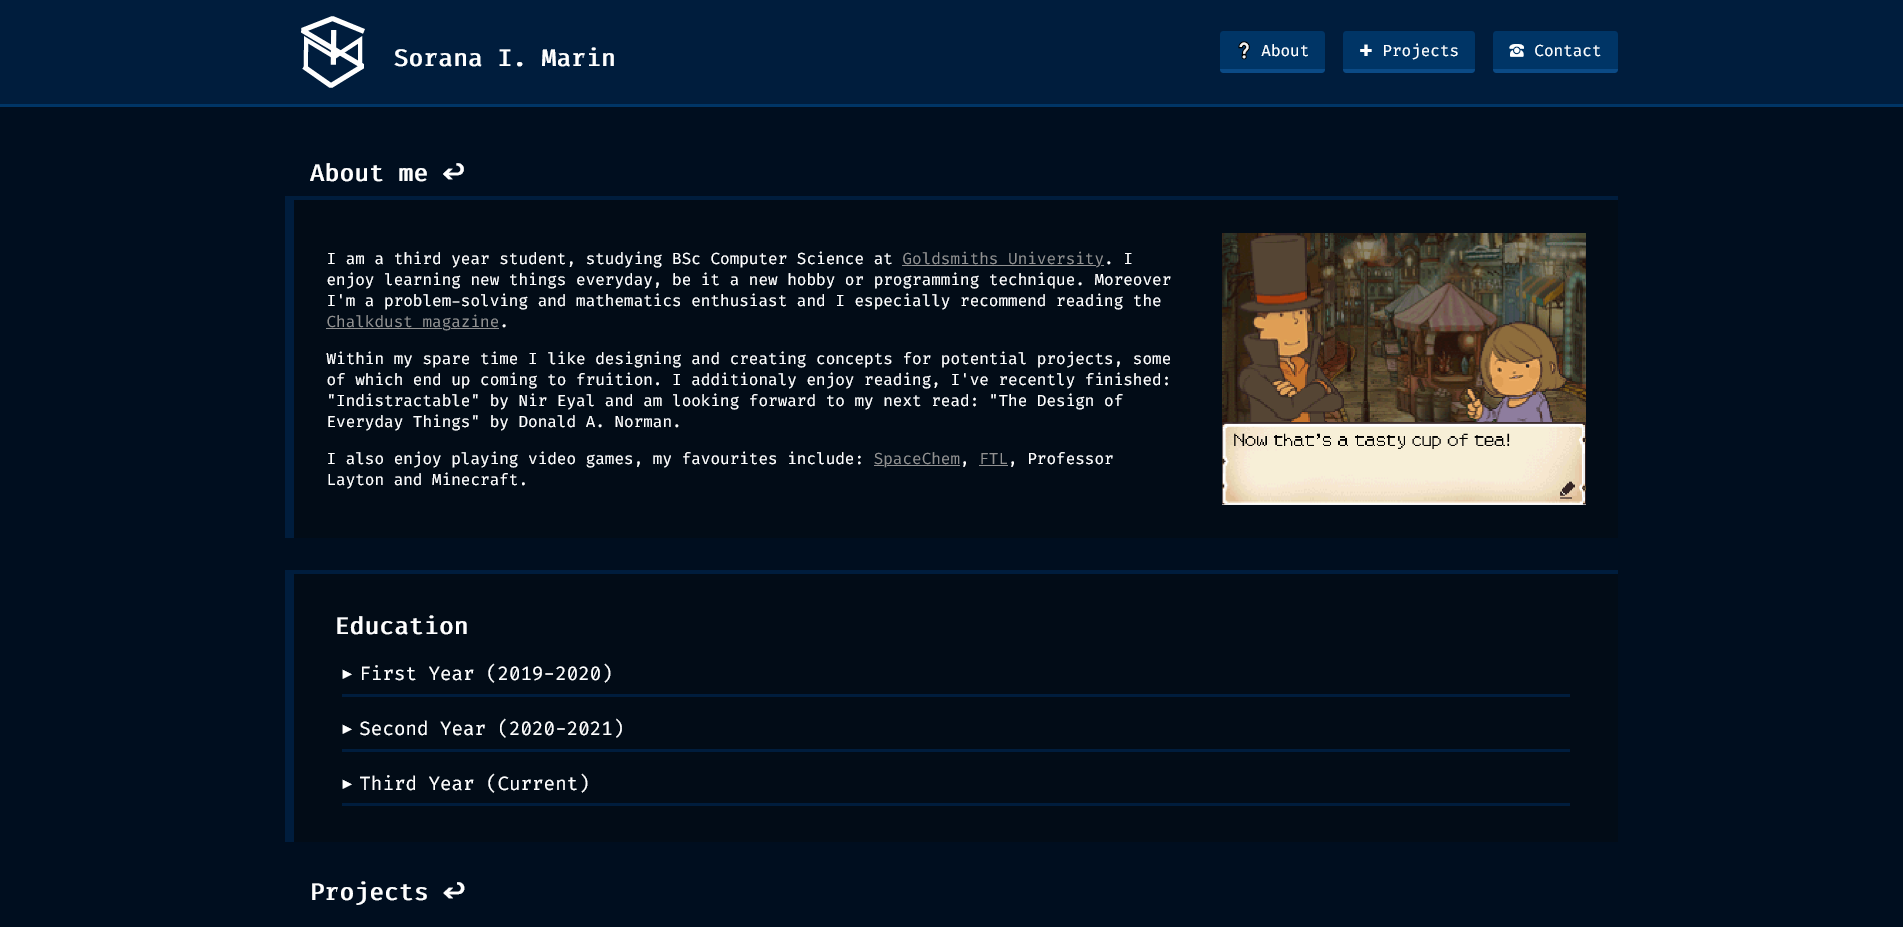Open the Contact nav button
The height and width of the screenshot is (927, 1903).
click(1555, 51)
